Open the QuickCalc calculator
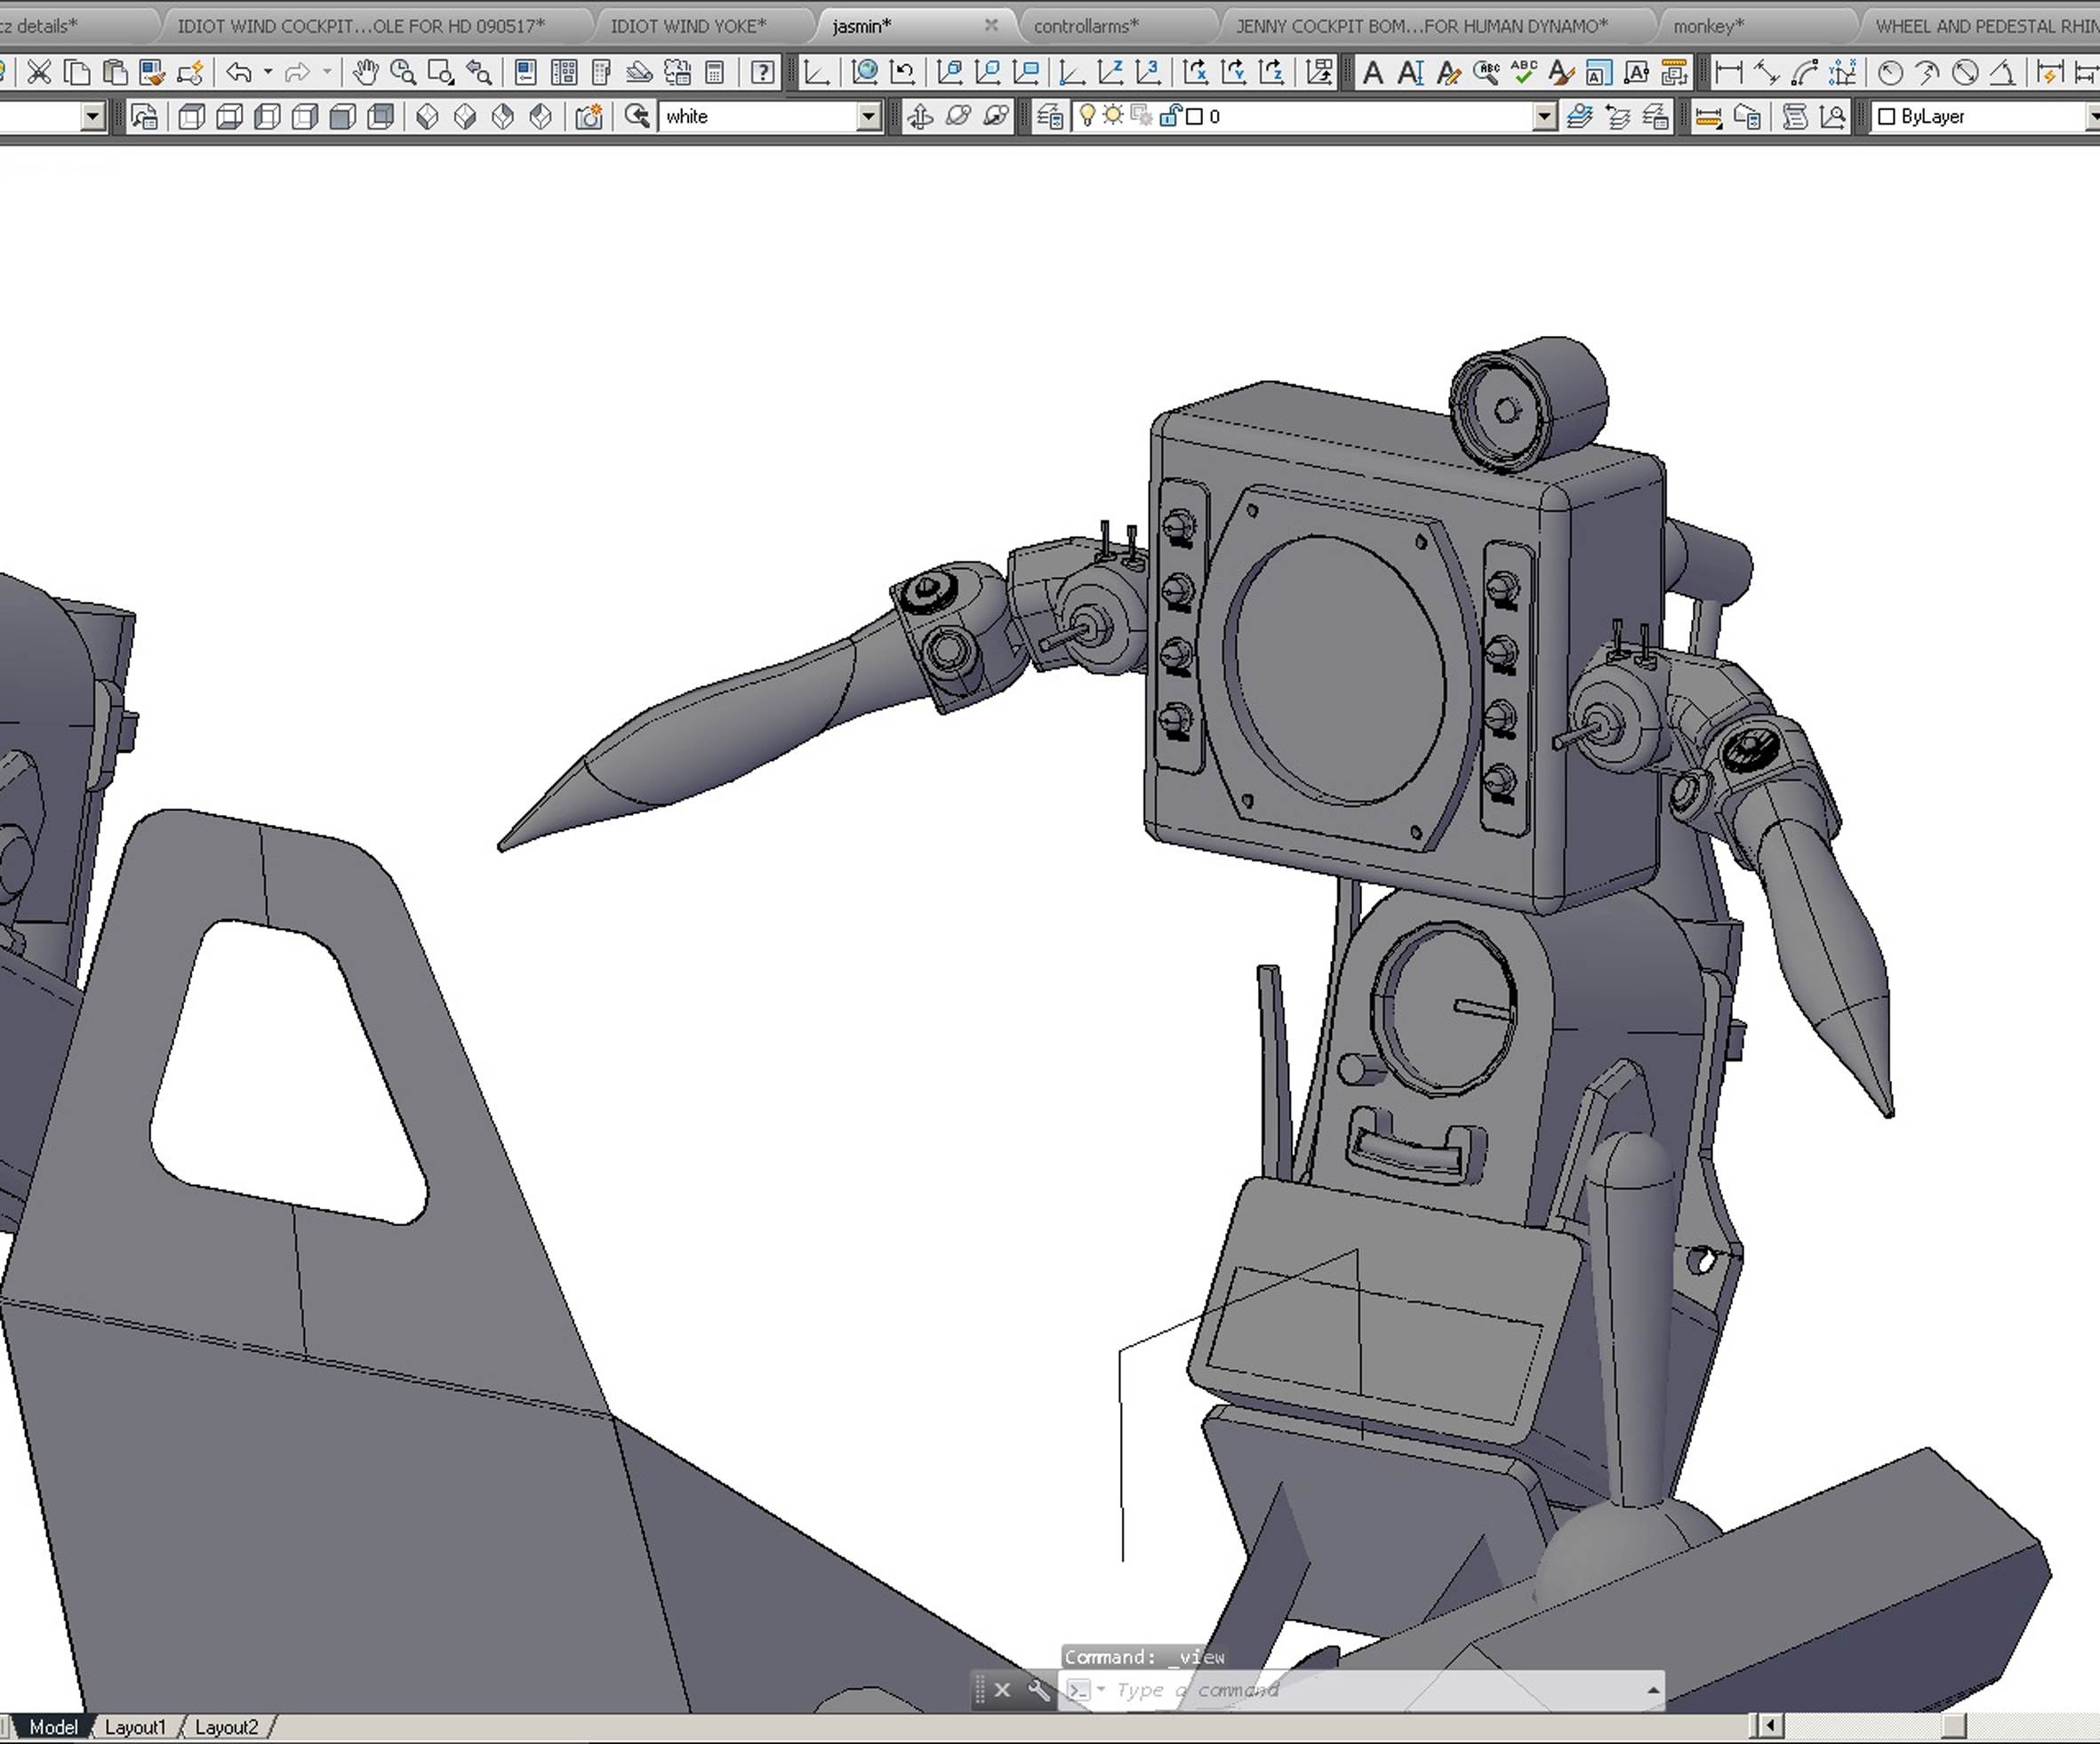This screenshot has height=1744, width=2100. coord(715,72)
